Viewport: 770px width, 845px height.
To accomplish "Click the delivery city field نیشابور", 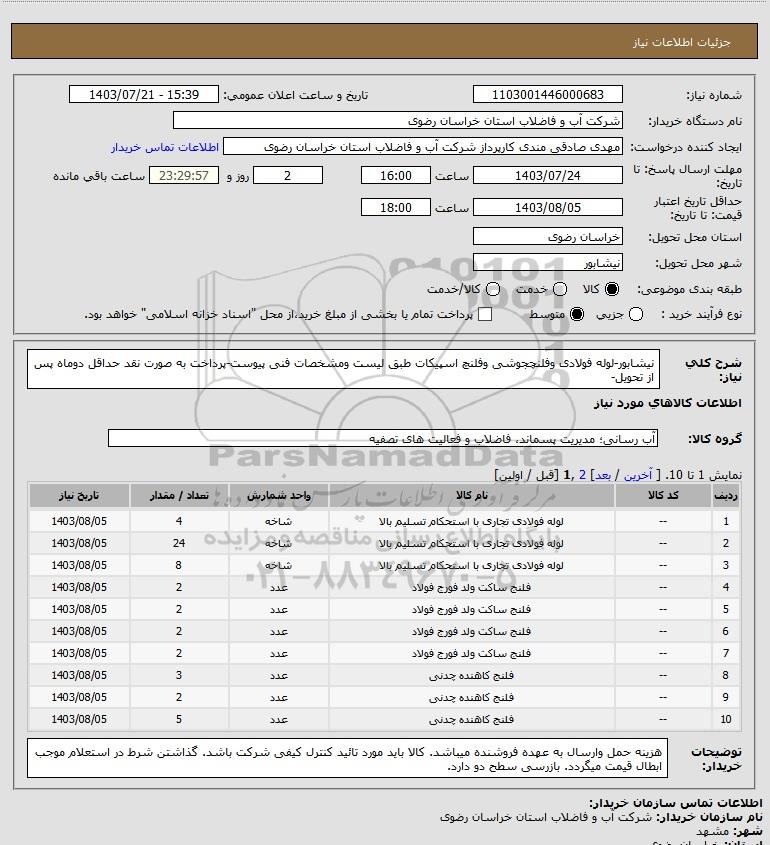I will pos(547,262).
